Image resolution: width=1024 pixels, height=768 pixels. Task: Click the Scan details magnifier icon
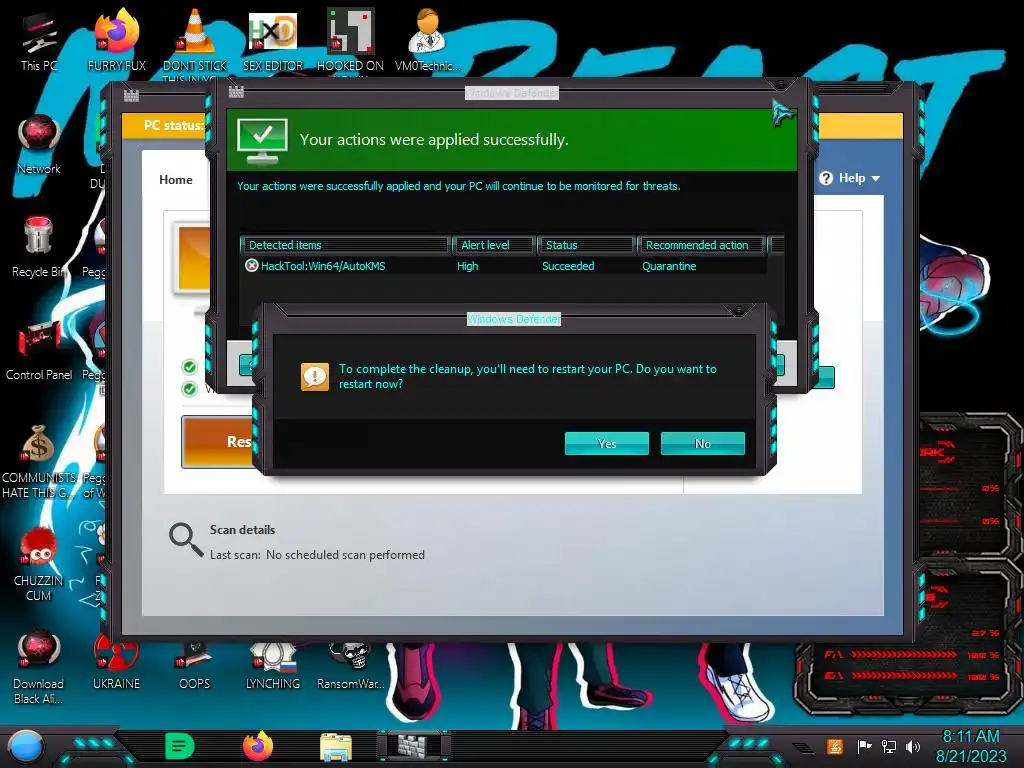[x=186, y=539]
